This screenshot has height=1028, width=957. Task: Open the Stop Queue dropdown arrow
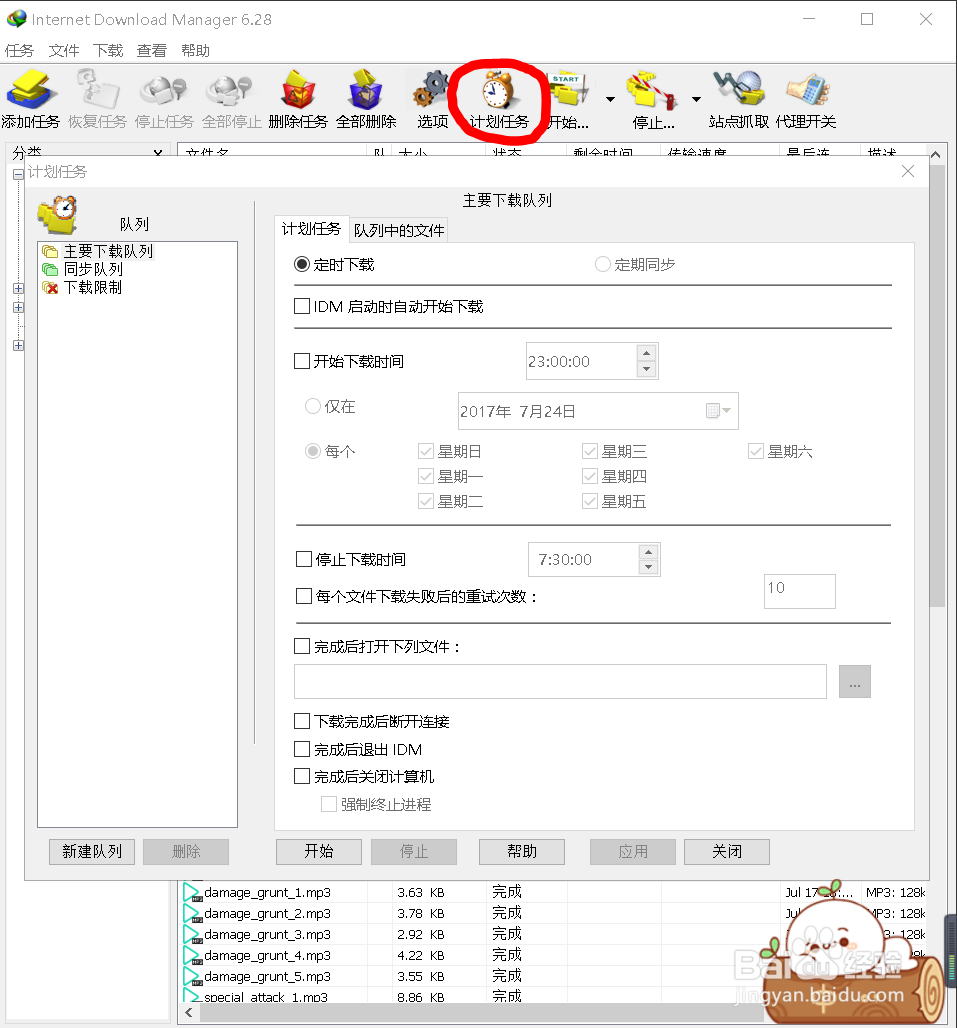[x=696, y=100]
